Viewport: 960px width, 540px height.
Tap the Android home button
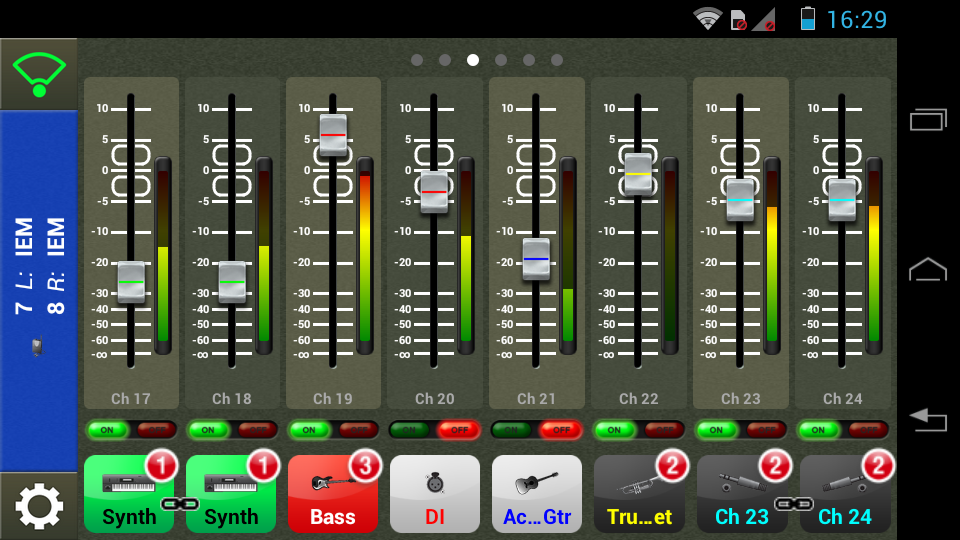click(x=928, y=269)
